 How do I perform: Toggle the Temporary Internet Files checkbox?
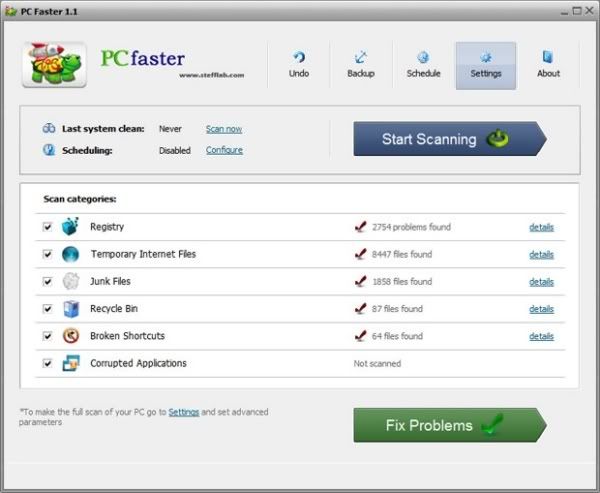[47, 254]
